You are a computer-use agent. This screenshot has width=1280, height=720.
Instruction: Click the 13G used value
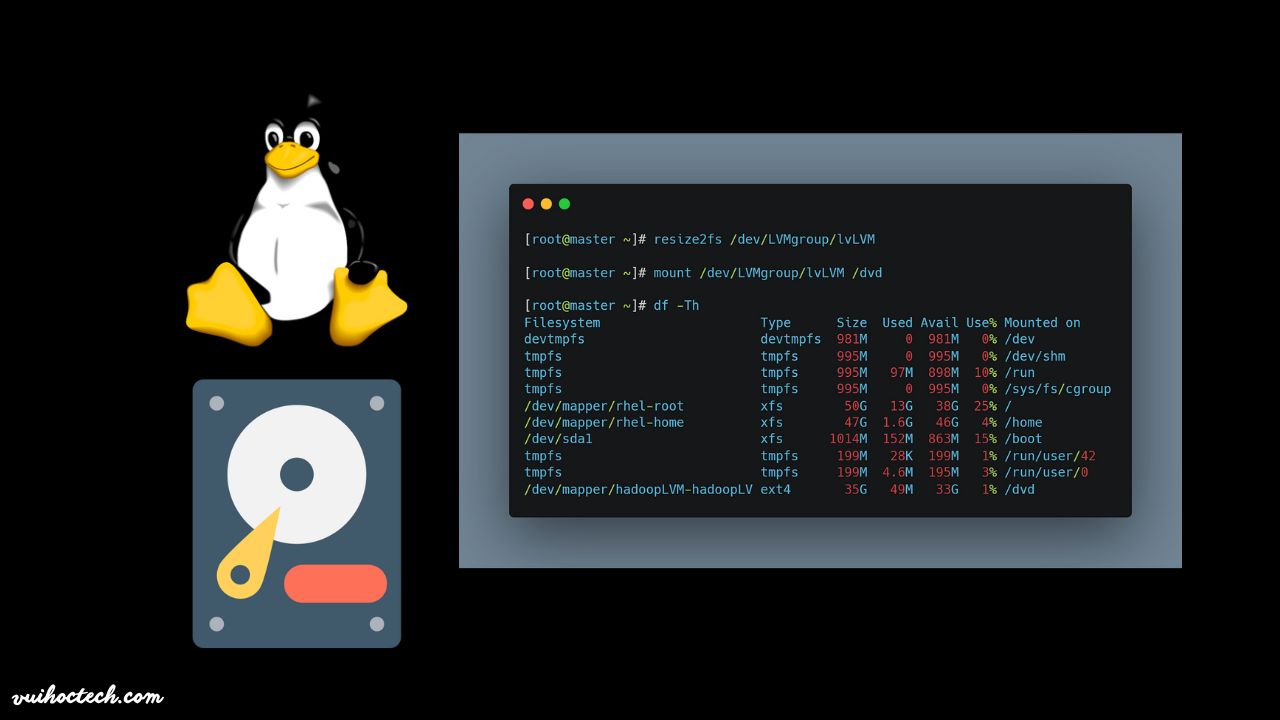901,406
